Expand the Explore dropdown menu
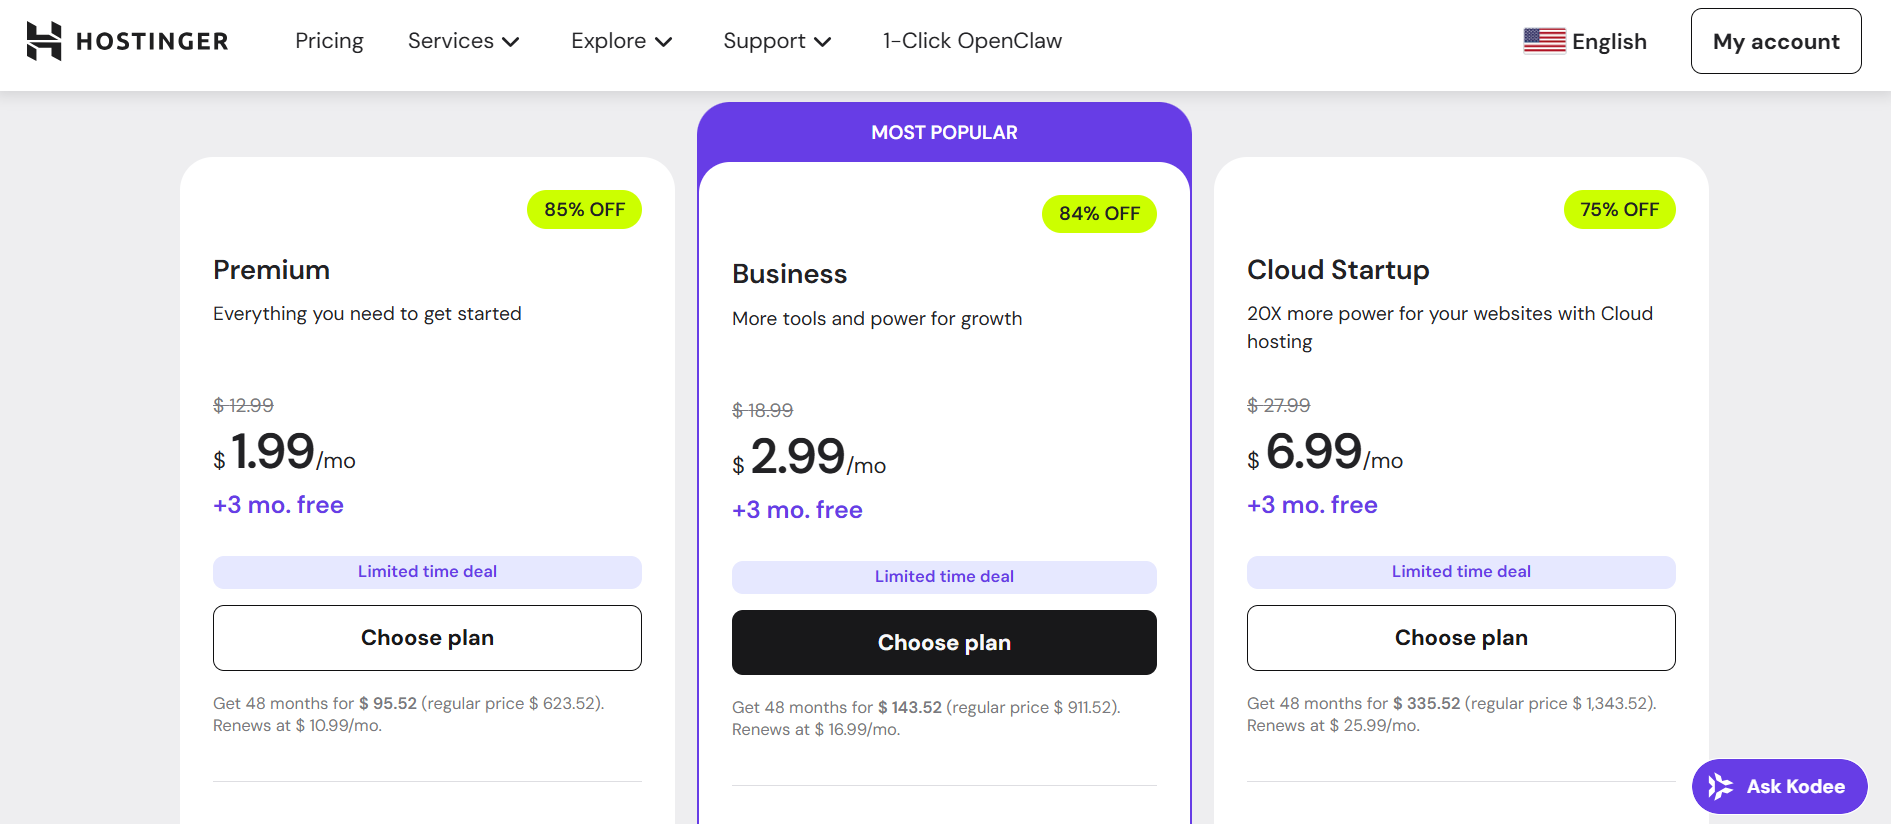 pyautogui.click(x=621, y=41)
